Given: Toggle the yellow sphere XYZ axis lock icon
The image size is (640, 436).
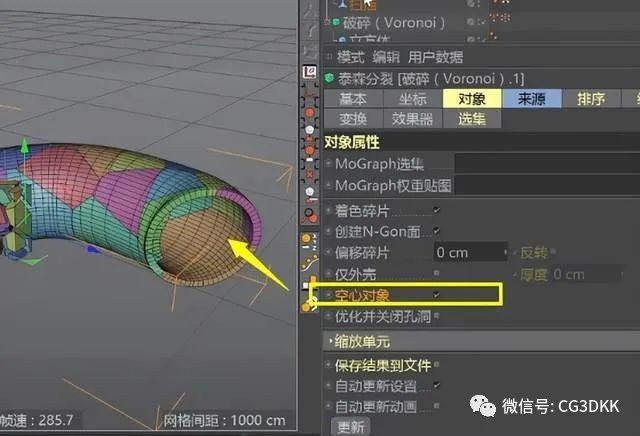Looking at the screenshot, I should tap(309, 241).
